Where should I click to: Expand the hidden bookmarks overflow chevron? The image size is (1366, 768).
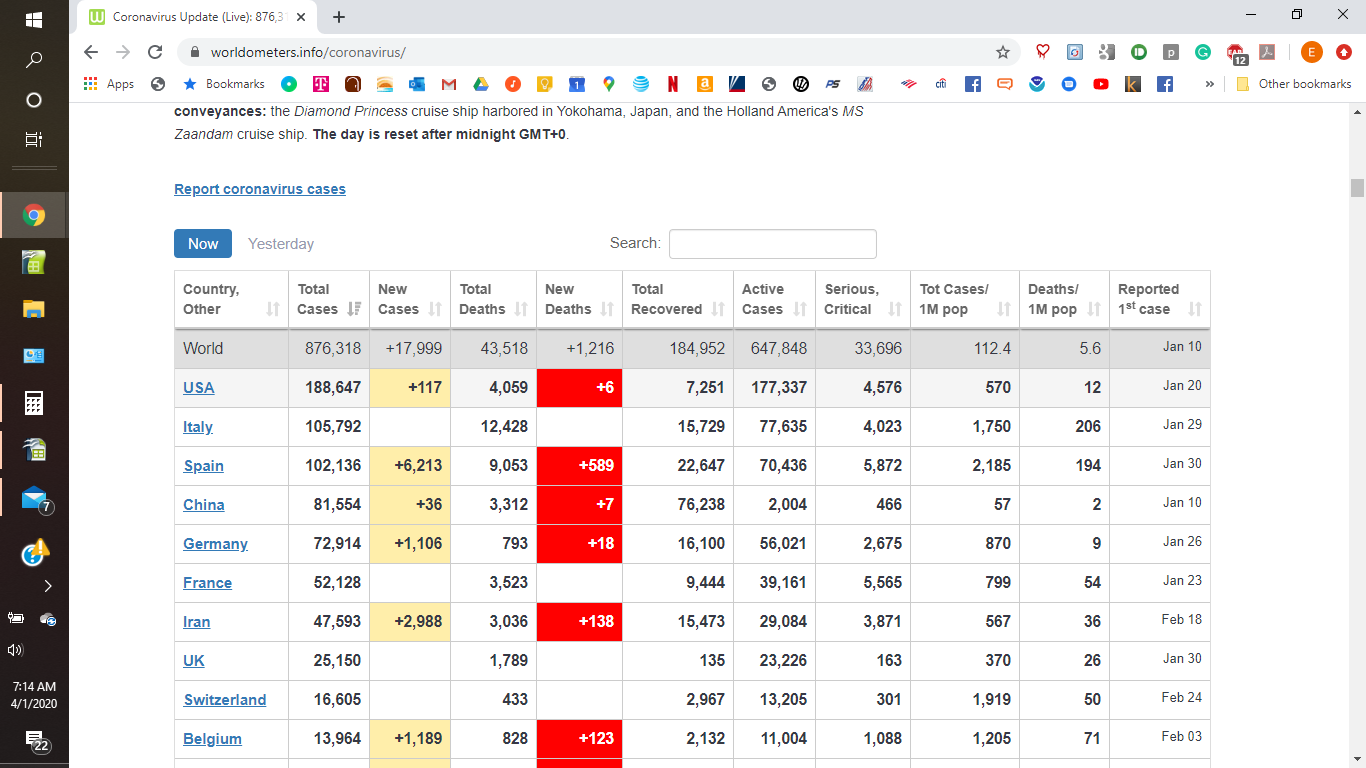click(x=1209, y=84)
